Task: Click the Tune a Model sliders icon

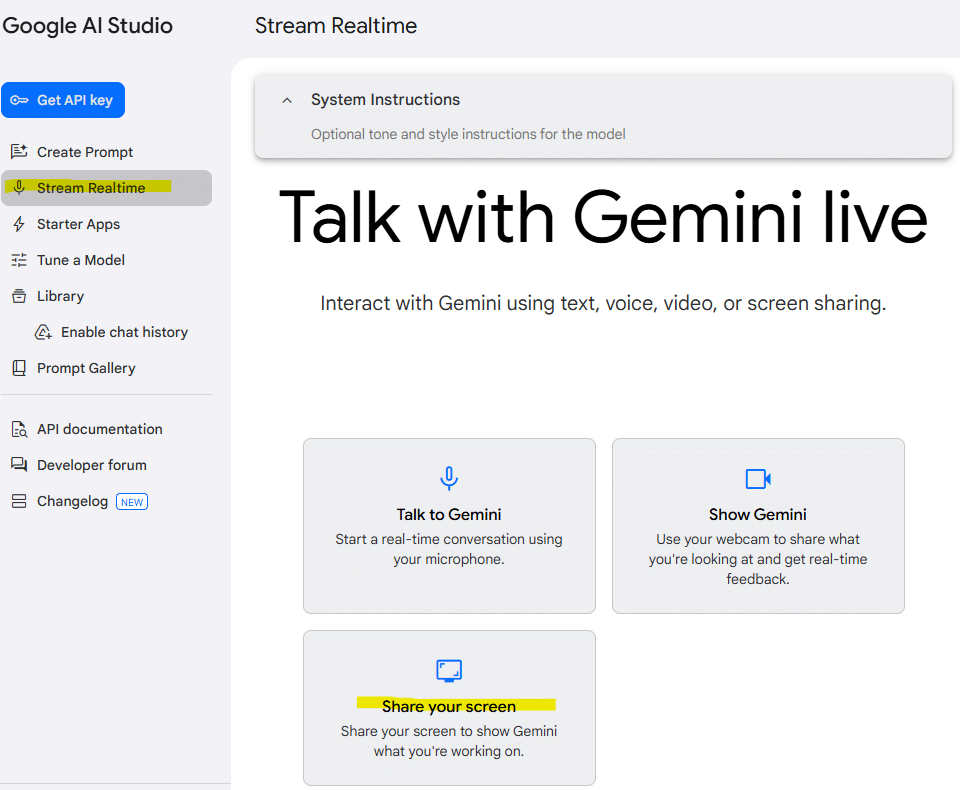Action: 19,260
